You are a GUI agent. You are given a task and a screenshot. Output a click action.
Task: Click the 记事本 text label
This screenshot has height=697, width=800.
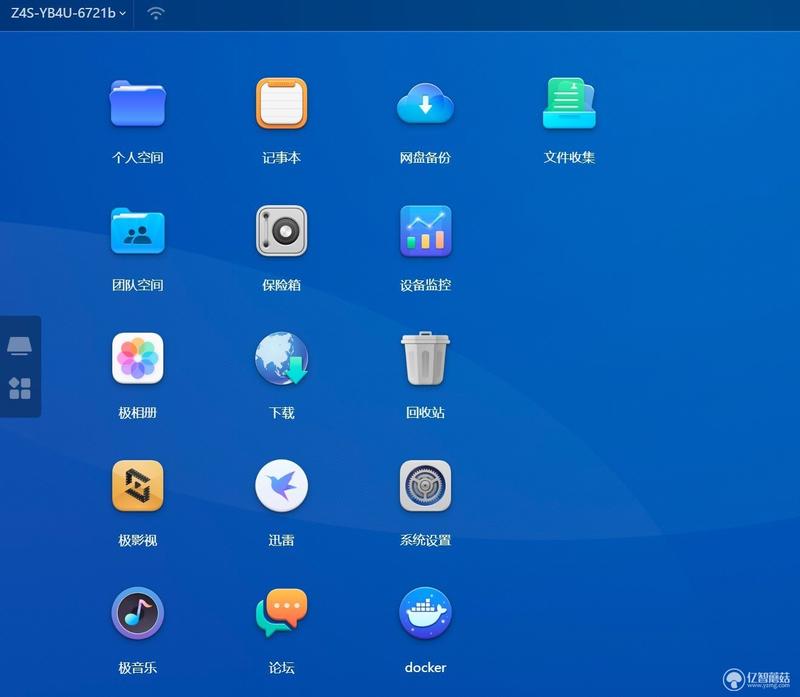[282, 157]
